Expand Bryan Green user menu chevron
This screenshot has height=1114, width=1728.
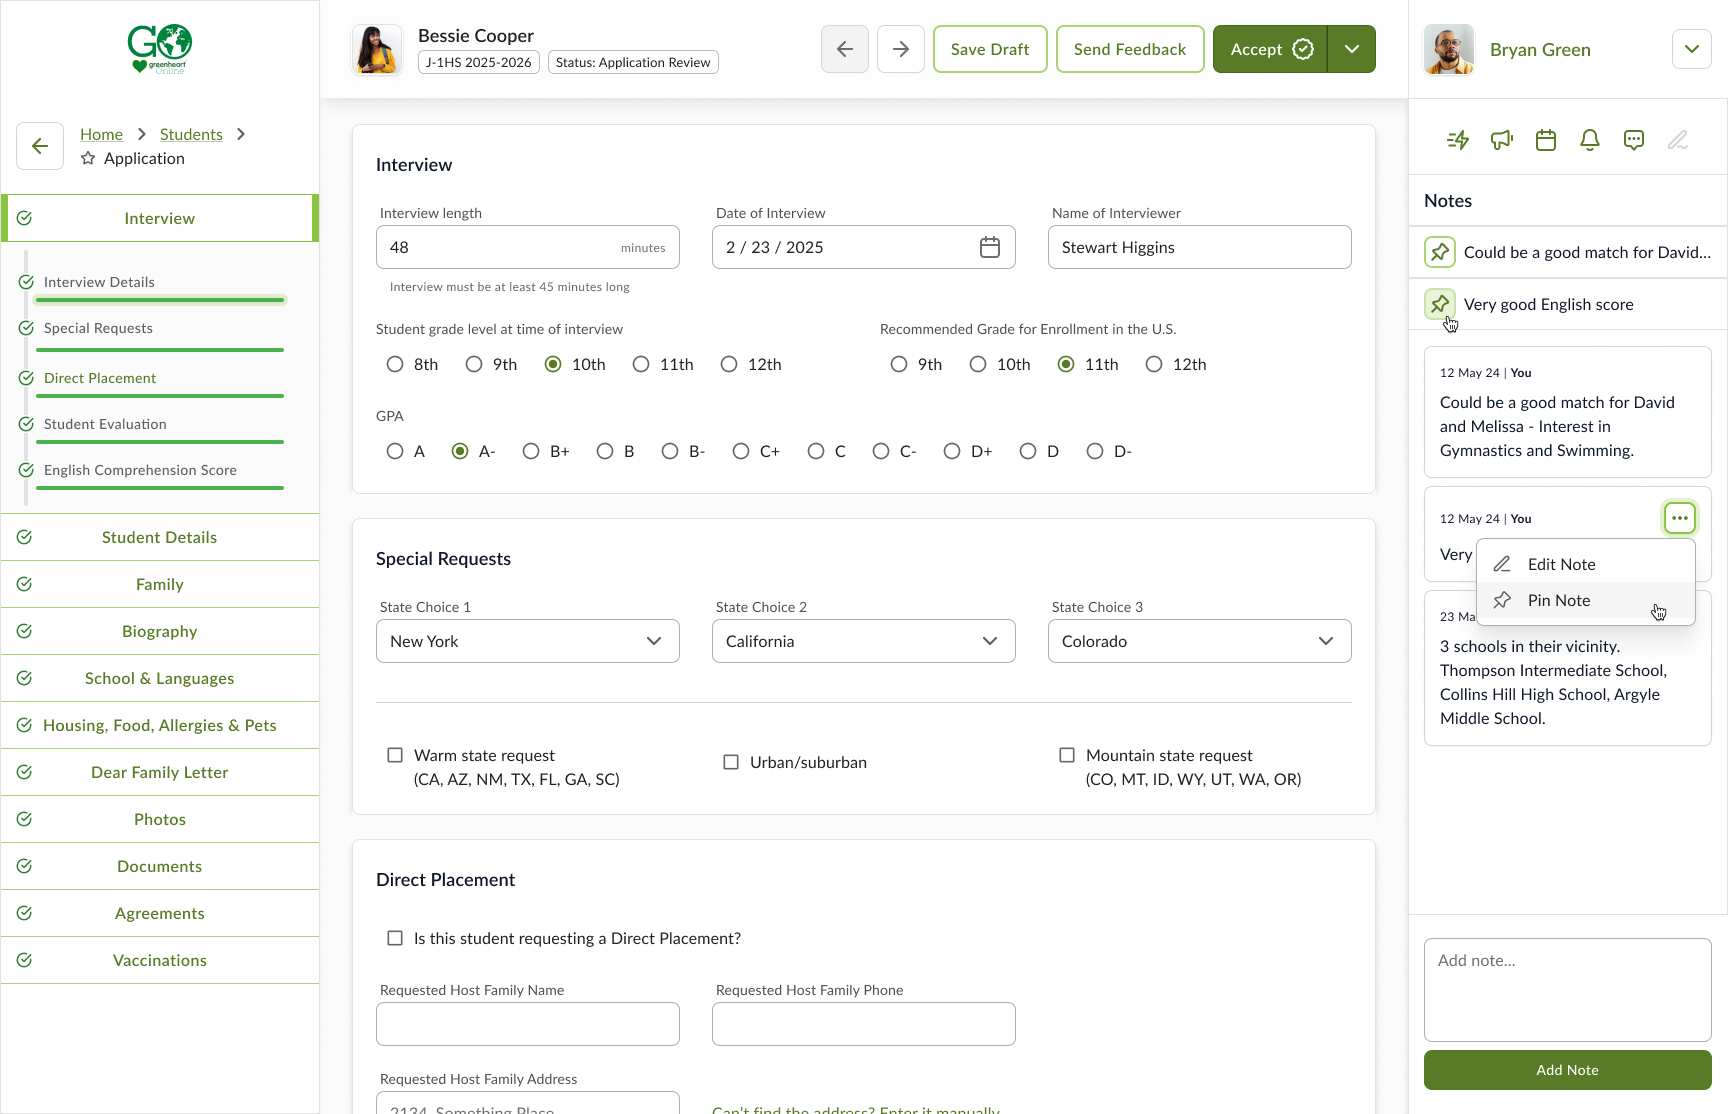[x=1692, y=49]
